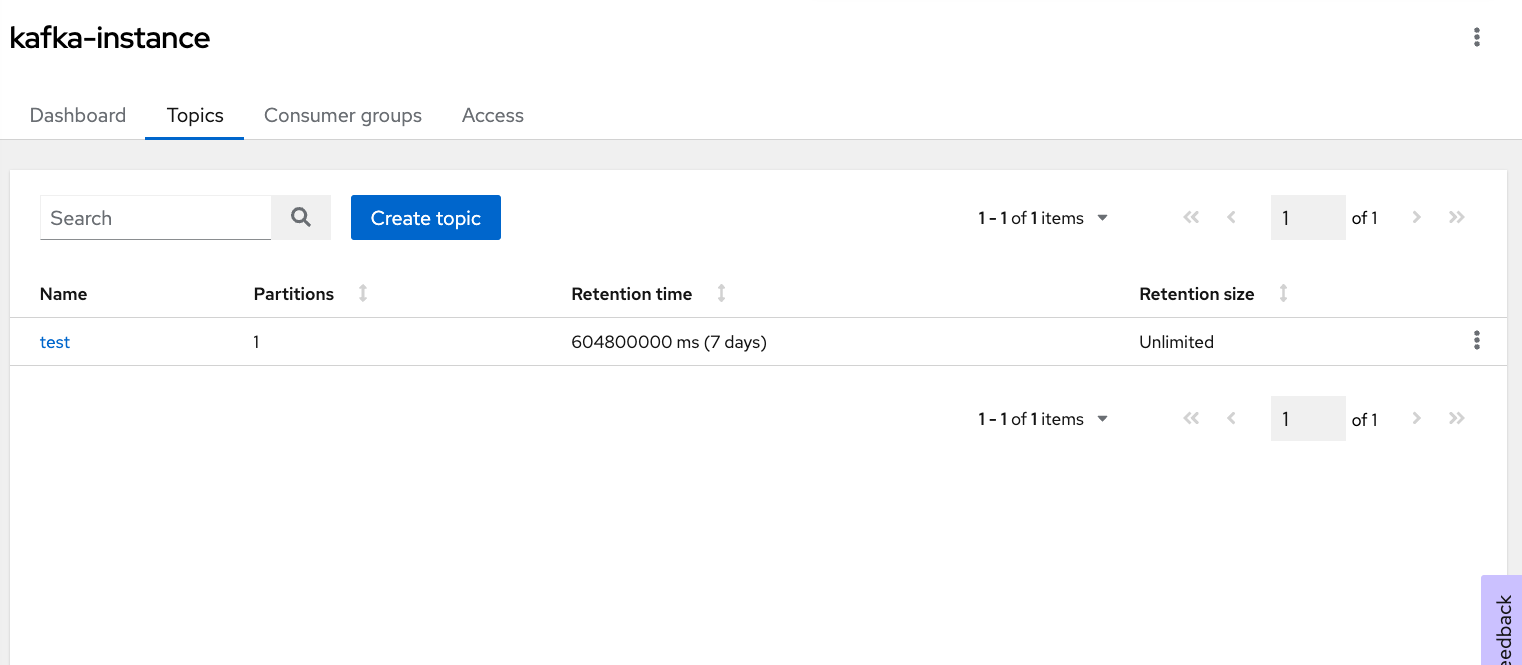The image size is (1522, 665).
Task: Open the test topic link
Action: (55, 342)
